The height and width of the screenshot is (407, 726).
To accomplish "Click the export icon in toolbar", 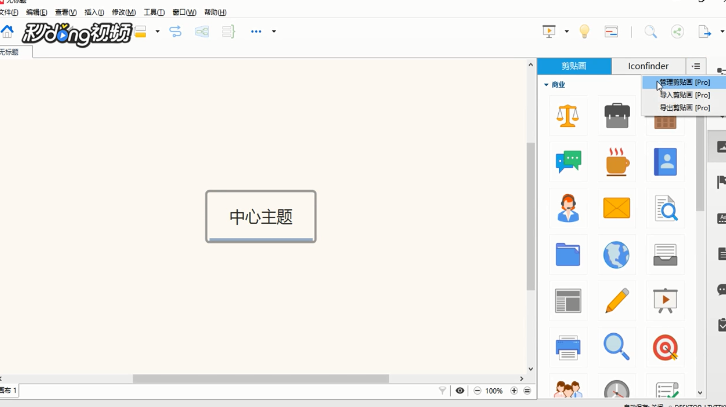I will (704, 31).
